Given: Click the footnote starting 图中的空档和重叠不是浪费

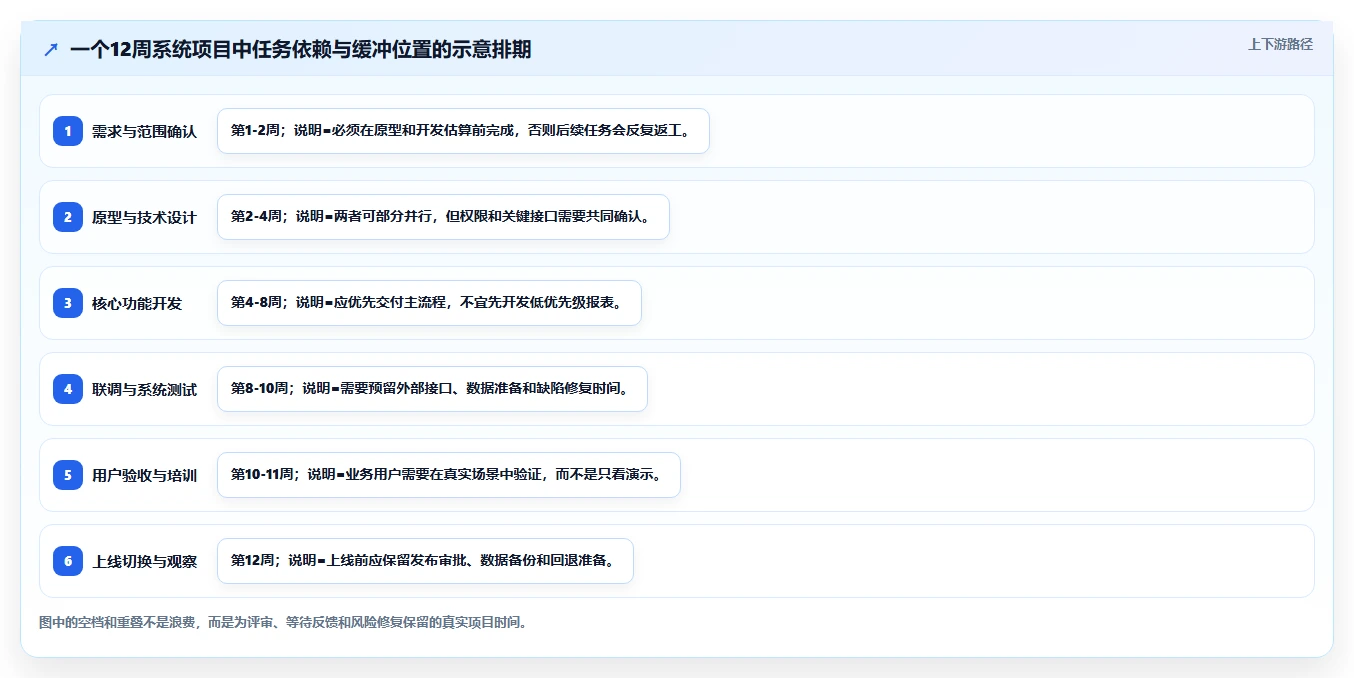Looking at the screenshot, I should coord(283,622).
